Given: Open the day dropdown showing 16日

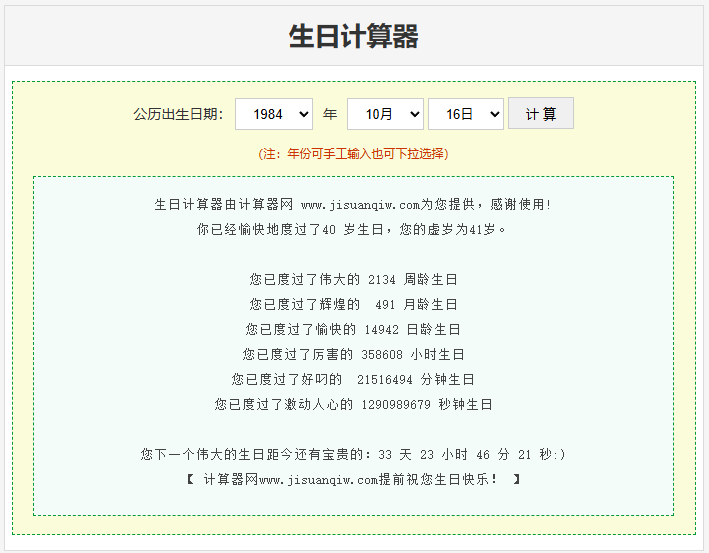Looking at the screenshot, I should [x=465, y=114].
